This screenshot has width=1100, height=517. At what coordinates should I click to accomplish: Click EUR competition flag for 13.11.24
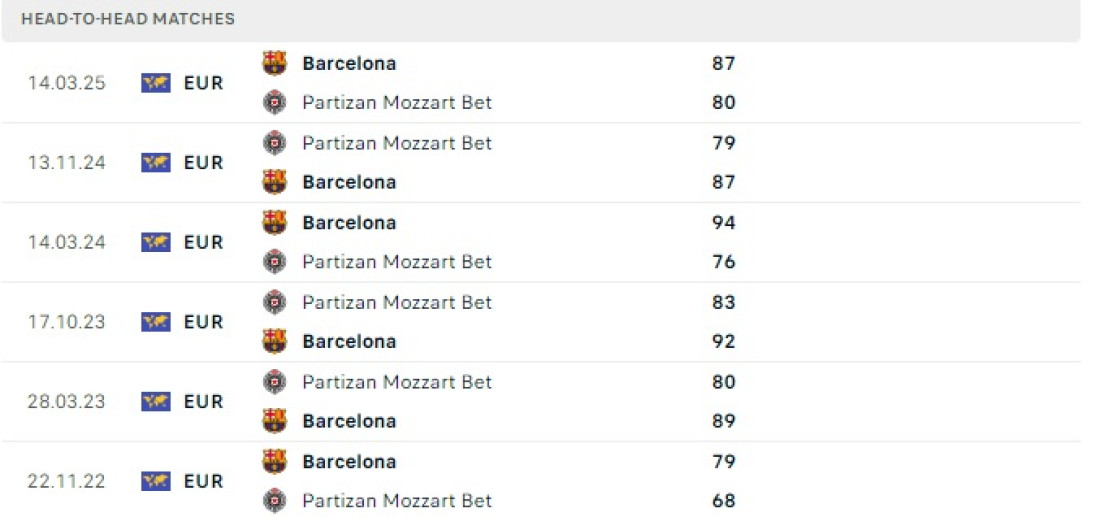click(156, 162)
